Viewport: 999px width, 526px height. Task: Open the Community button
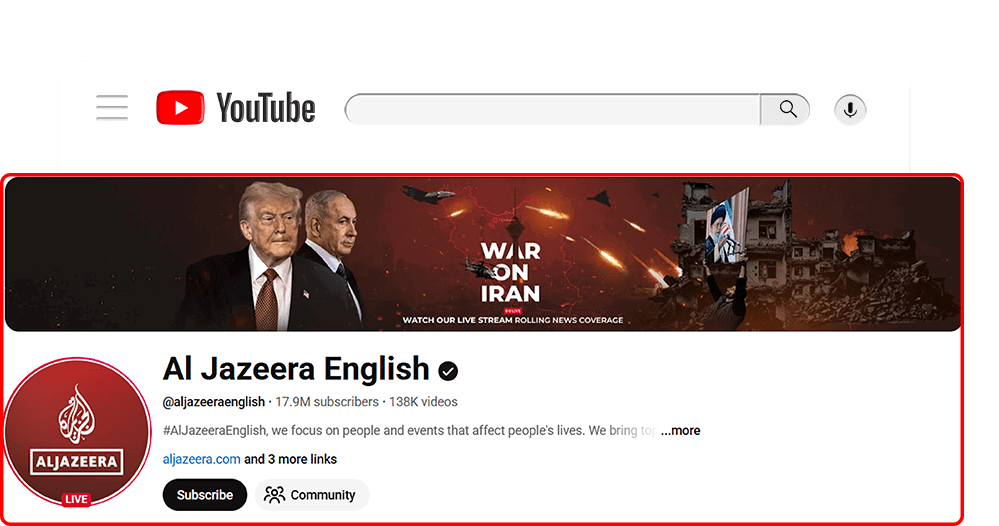[312, 495]
